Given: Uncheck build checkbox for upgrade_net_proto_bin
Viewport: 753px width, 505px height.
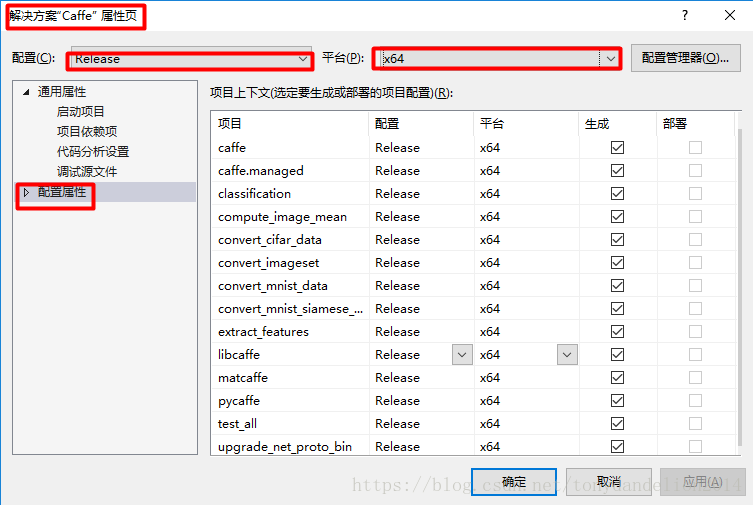Looking at the screenshot, I should (618, 447).
